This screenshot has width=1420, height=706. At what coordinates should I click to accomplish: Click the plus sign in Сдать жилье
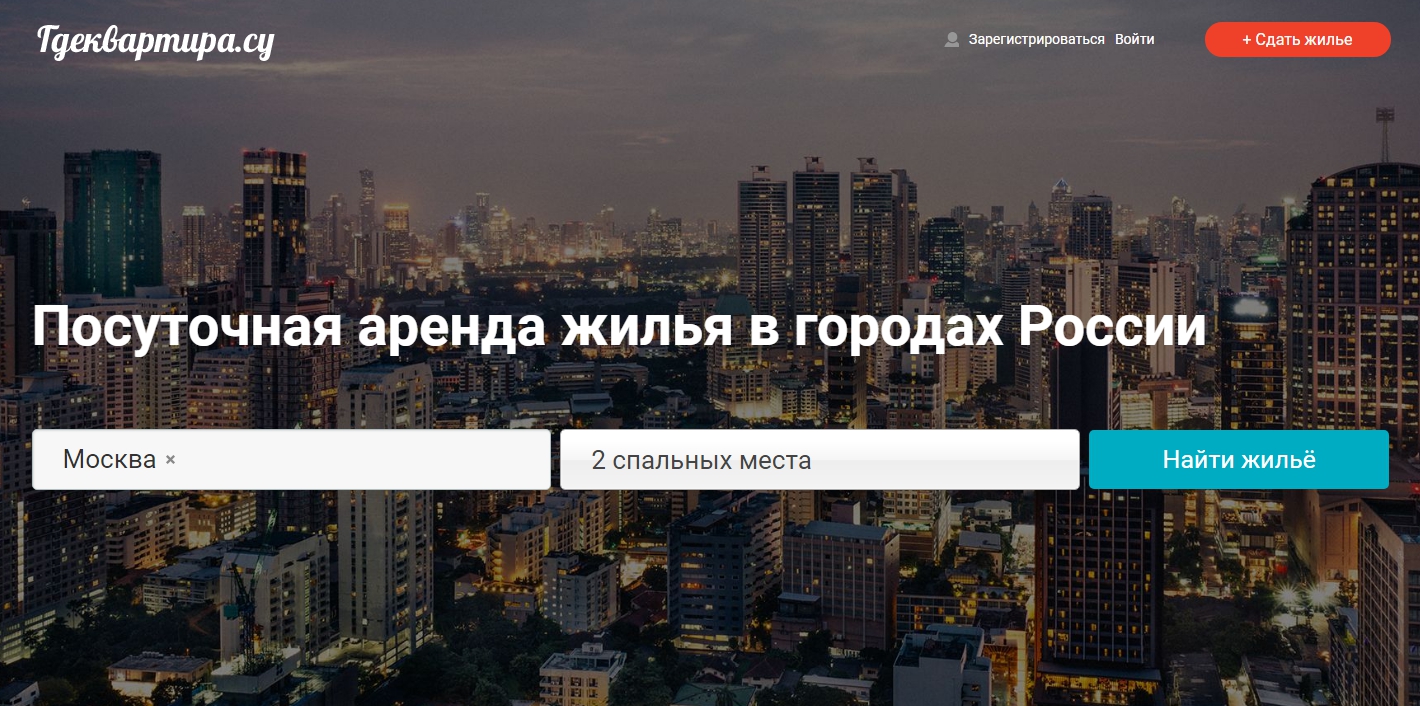[x=1247, y=40]
